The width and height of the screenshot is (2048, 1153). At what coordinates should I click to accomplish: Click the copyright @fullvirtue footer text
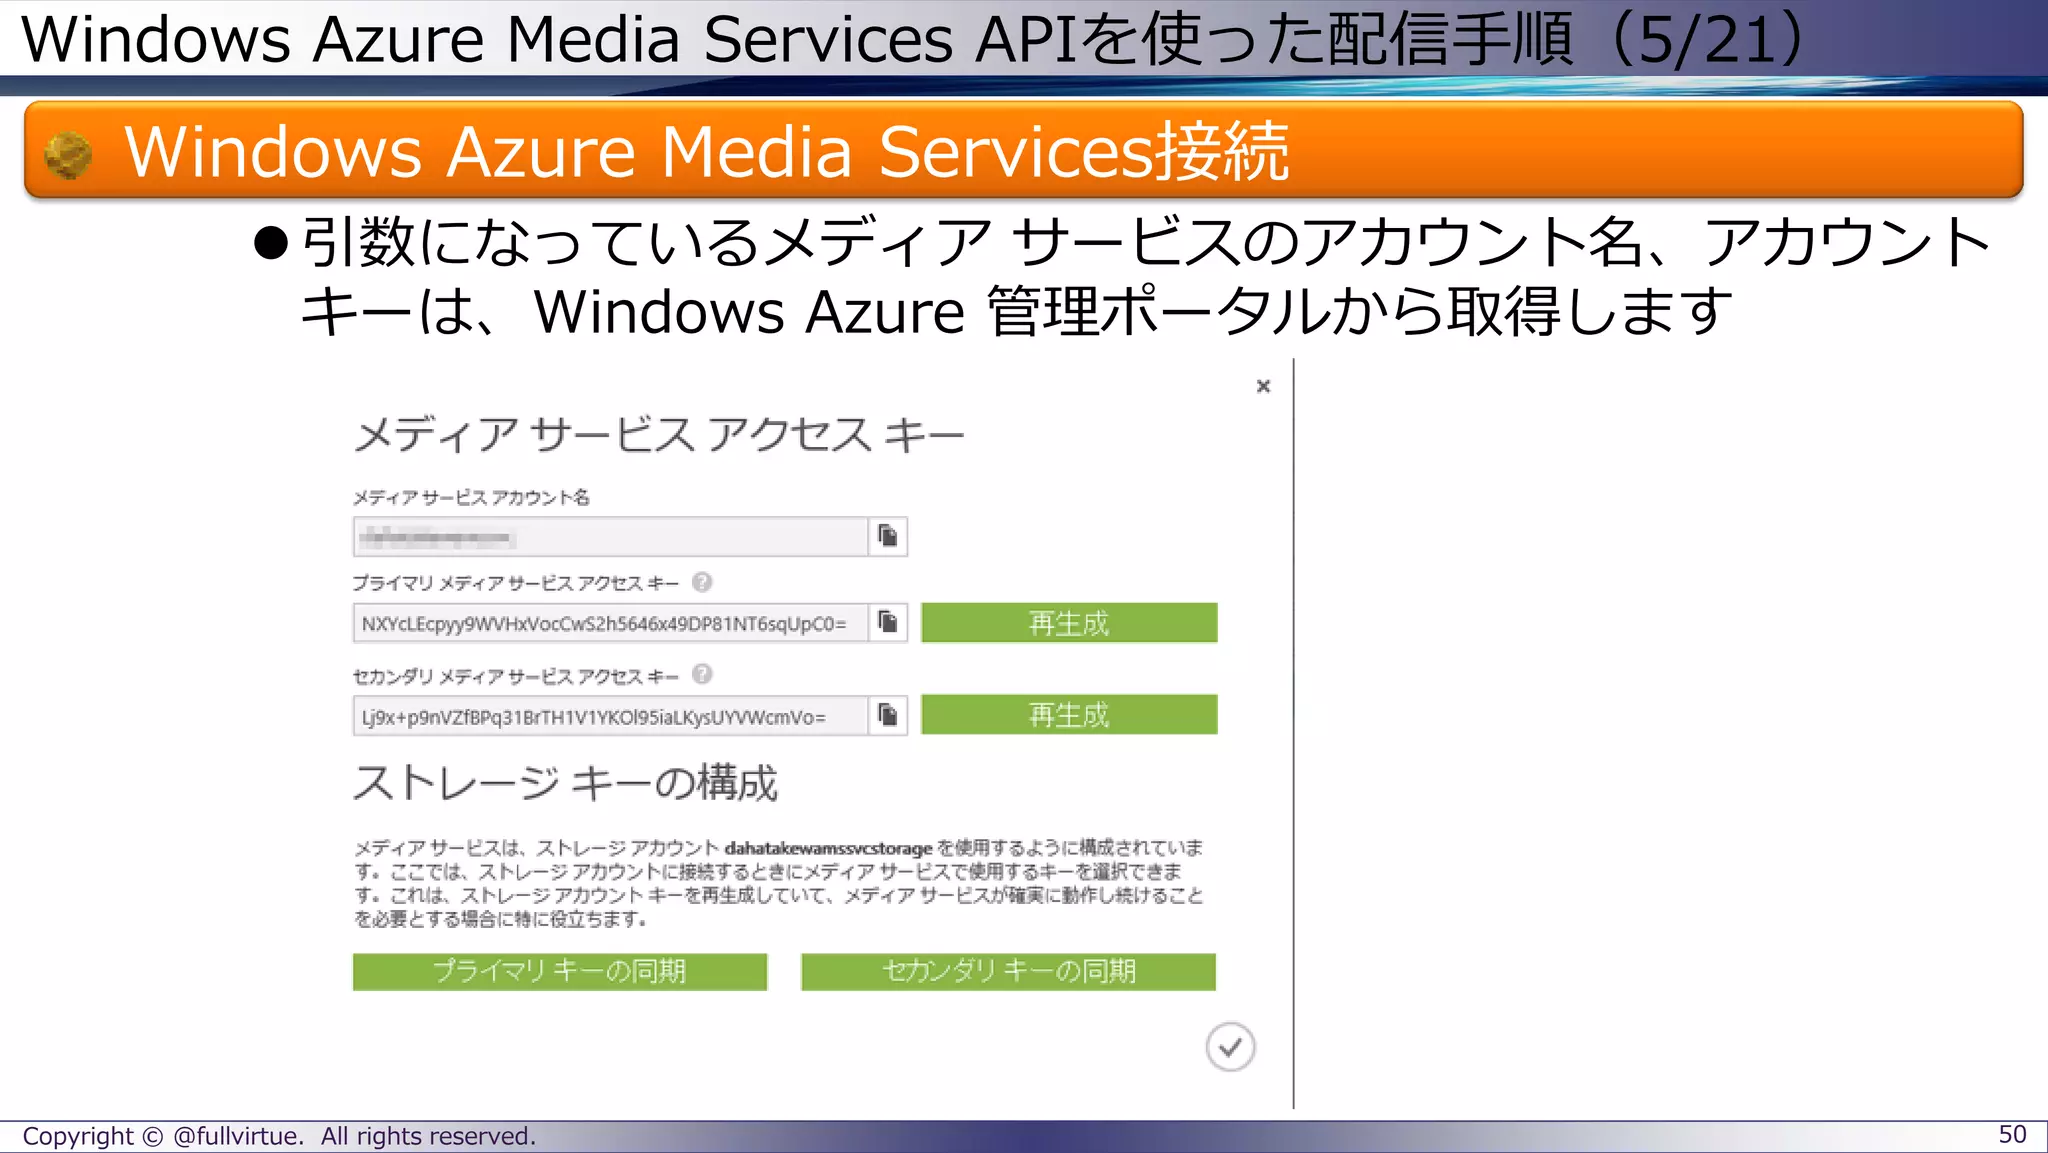(279, 1136)
